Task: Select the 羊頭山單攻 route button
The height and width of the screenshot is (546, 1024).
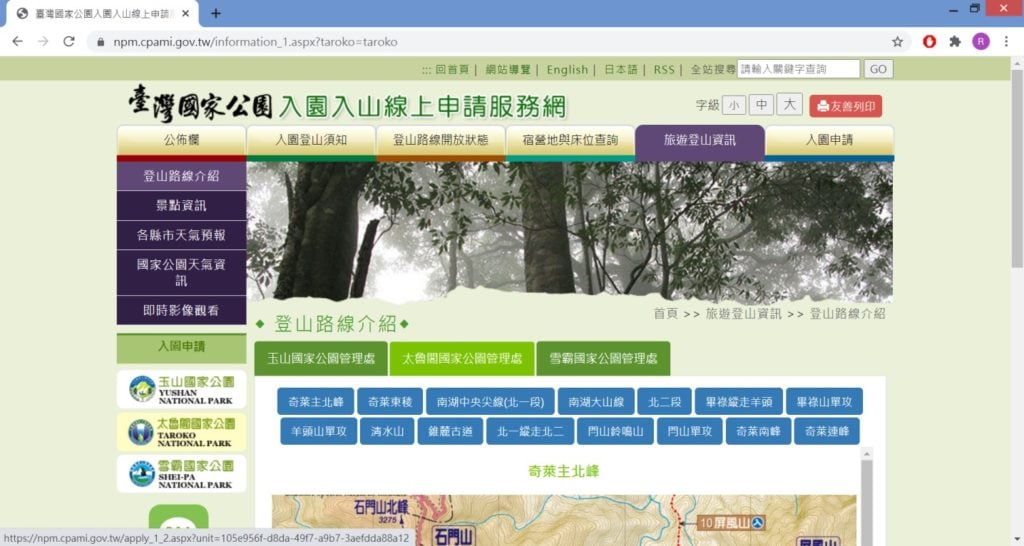Action: coord(318,431)
